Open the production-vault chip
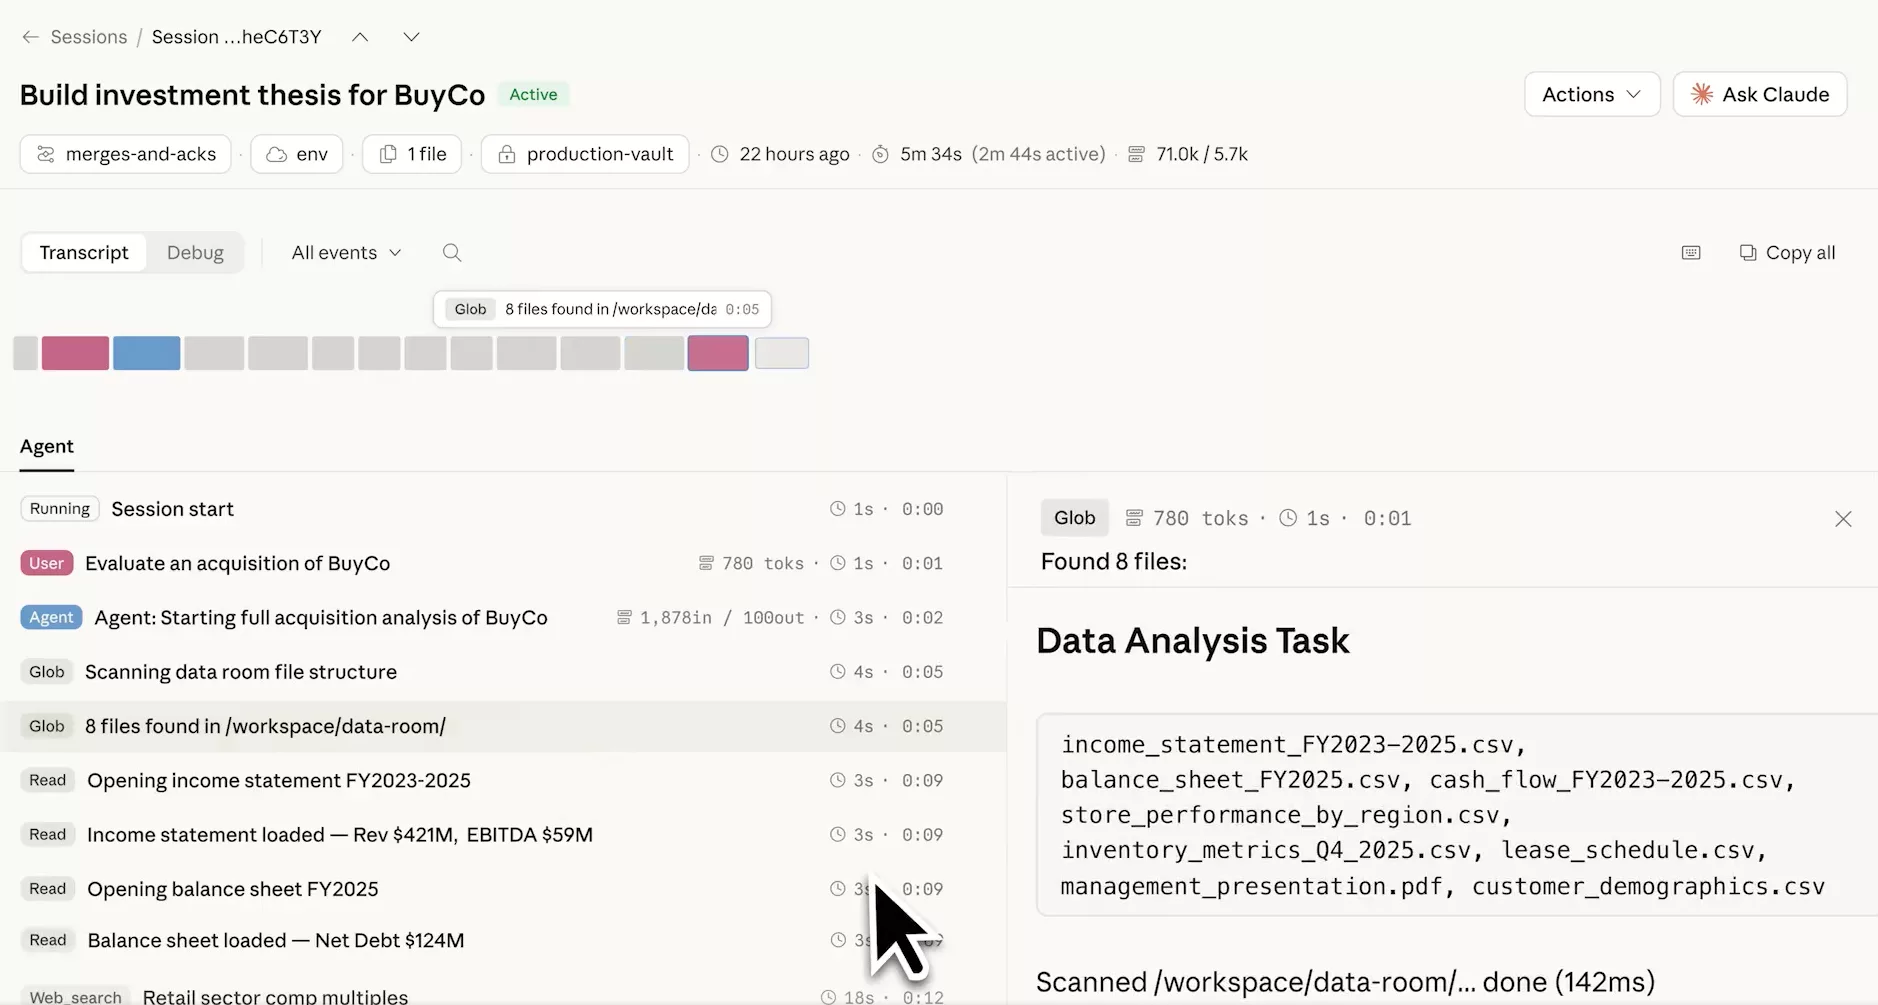Screen dimensions: 1878x1005 tap(585, 154)
